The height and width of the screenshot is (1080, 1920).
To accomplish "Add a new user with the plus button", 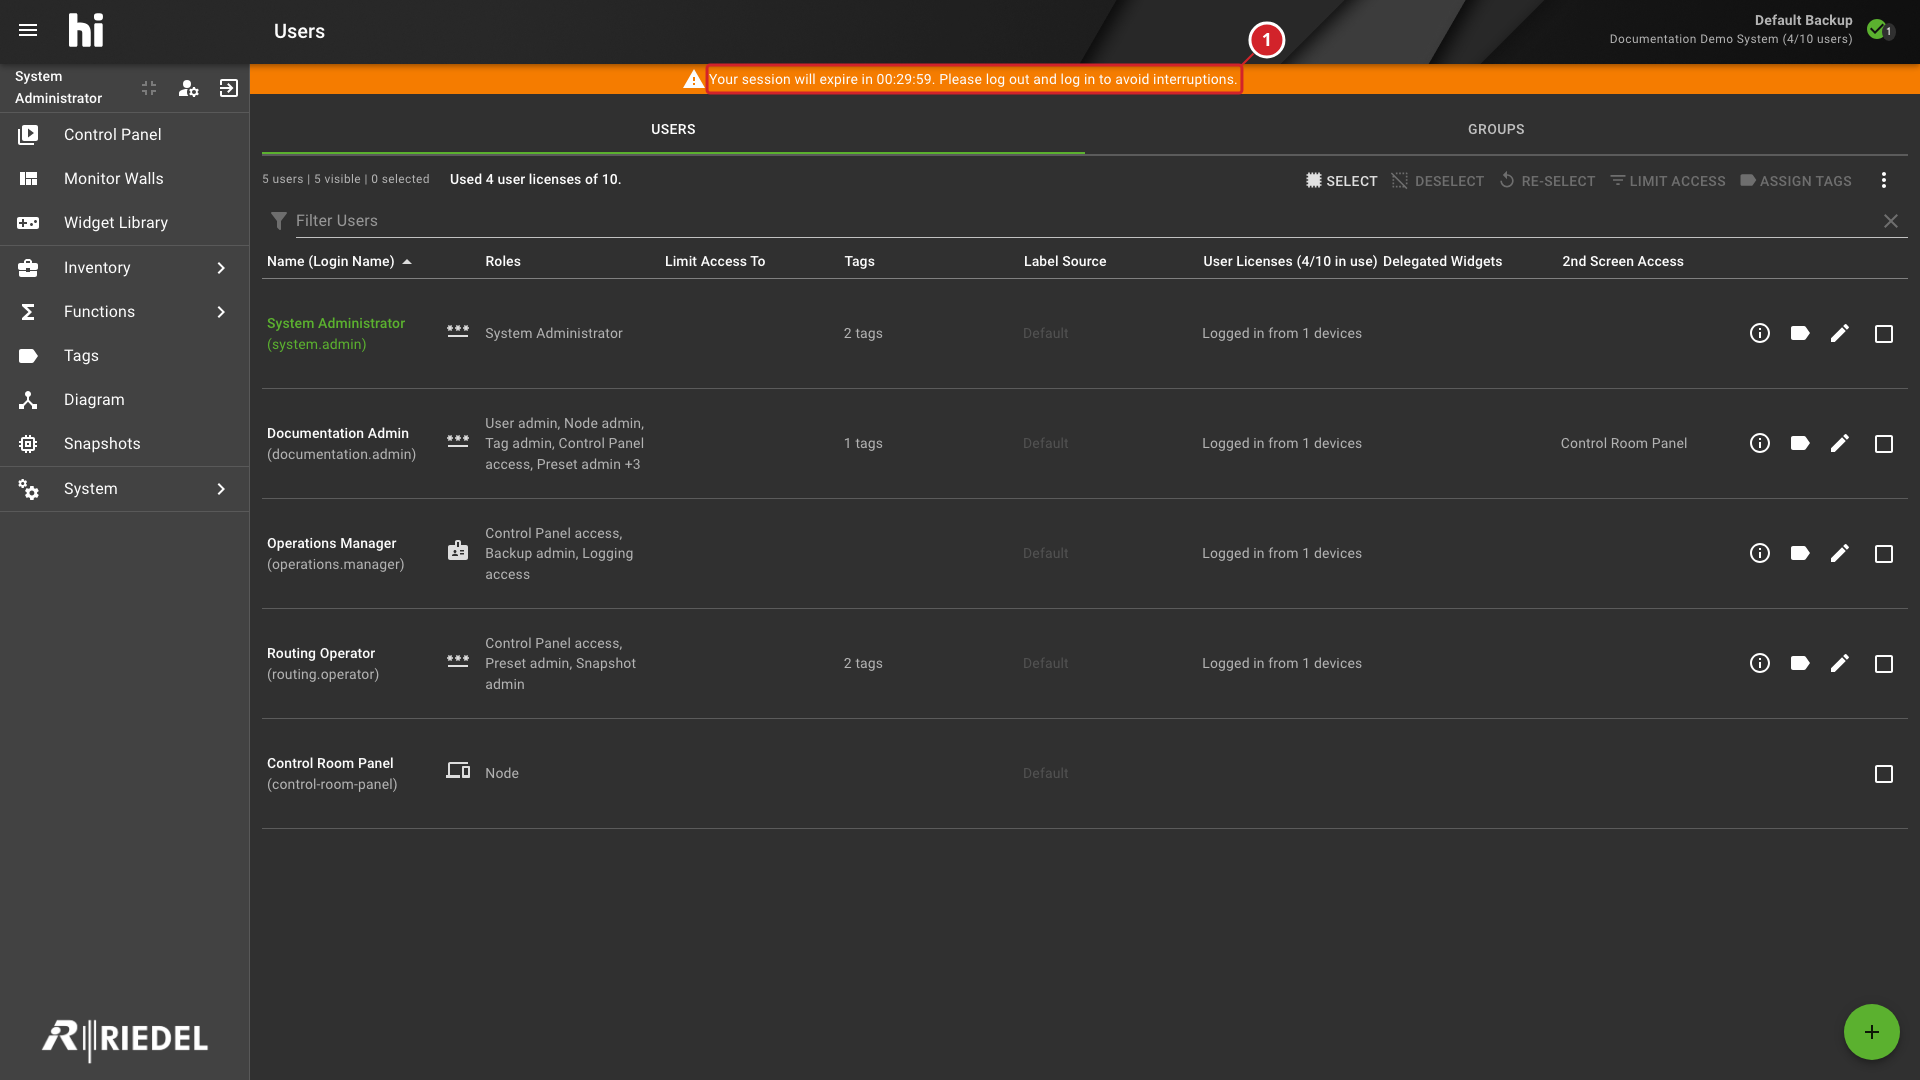I will click(1871, 1032).
